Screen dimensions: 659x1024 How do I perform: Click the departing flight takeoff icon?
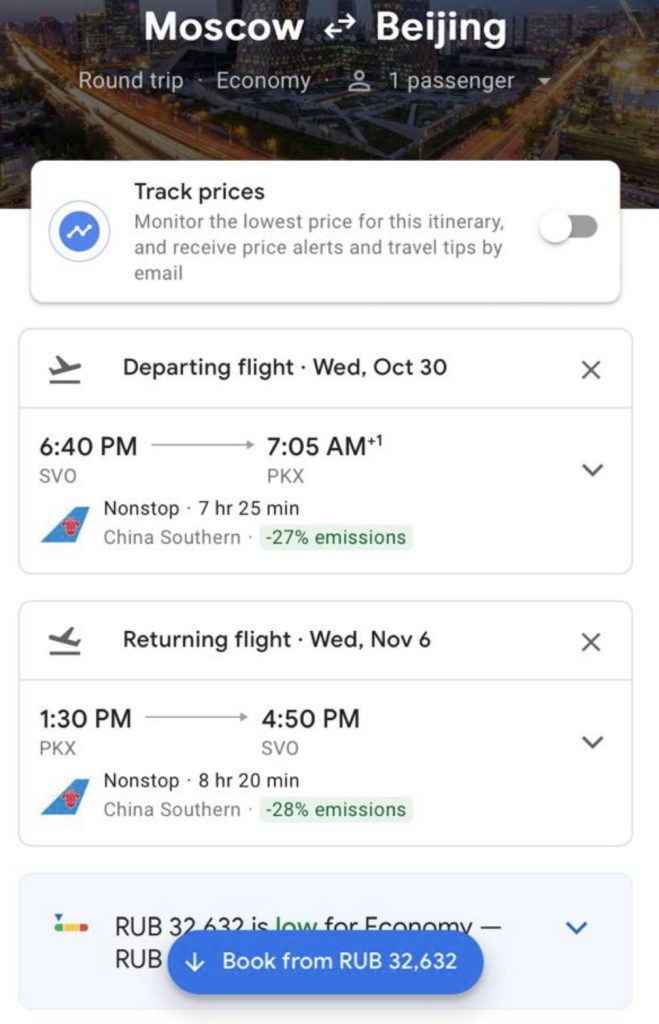click(66, 369)
